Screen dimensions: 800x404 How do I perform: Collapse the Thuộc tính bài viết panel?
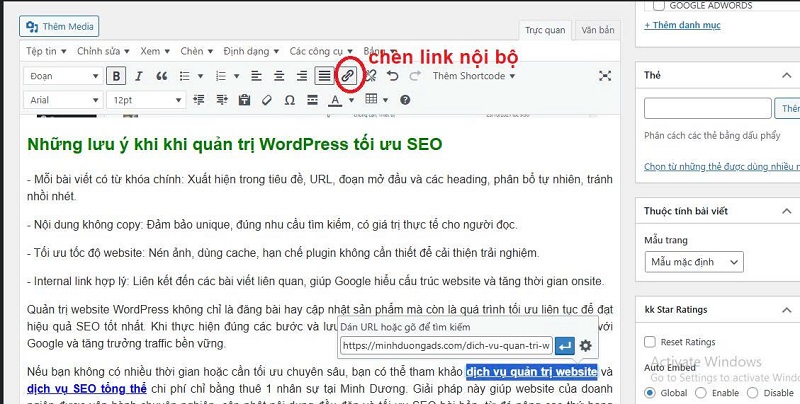click(786, 211)
